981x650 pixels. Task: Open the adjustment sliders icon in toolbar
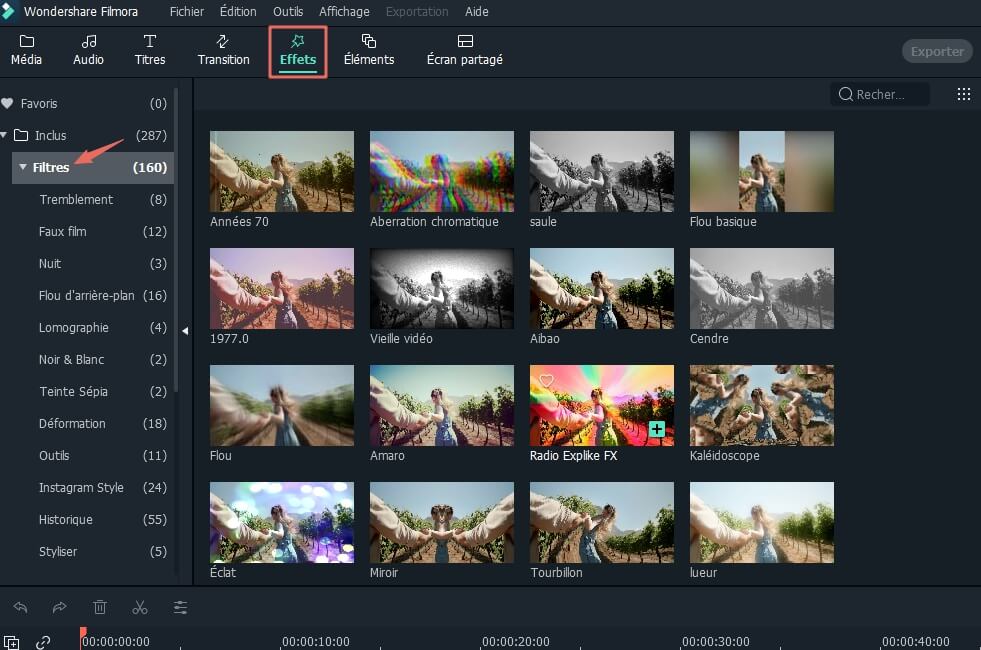178,606
